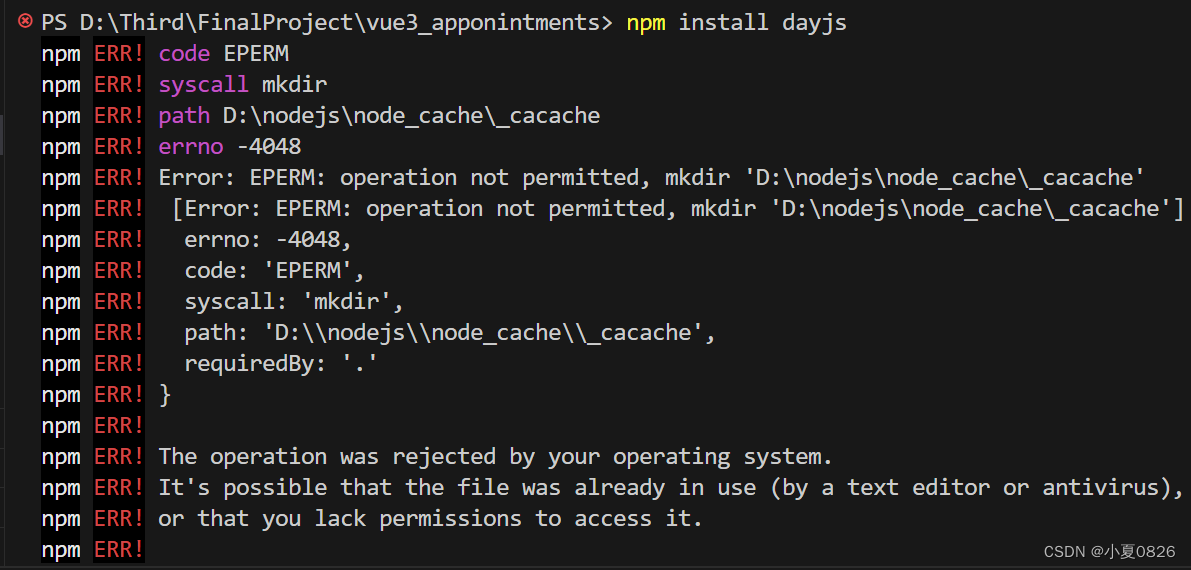
Task: Click the yellow npm command word
Action: pos(646,23)
